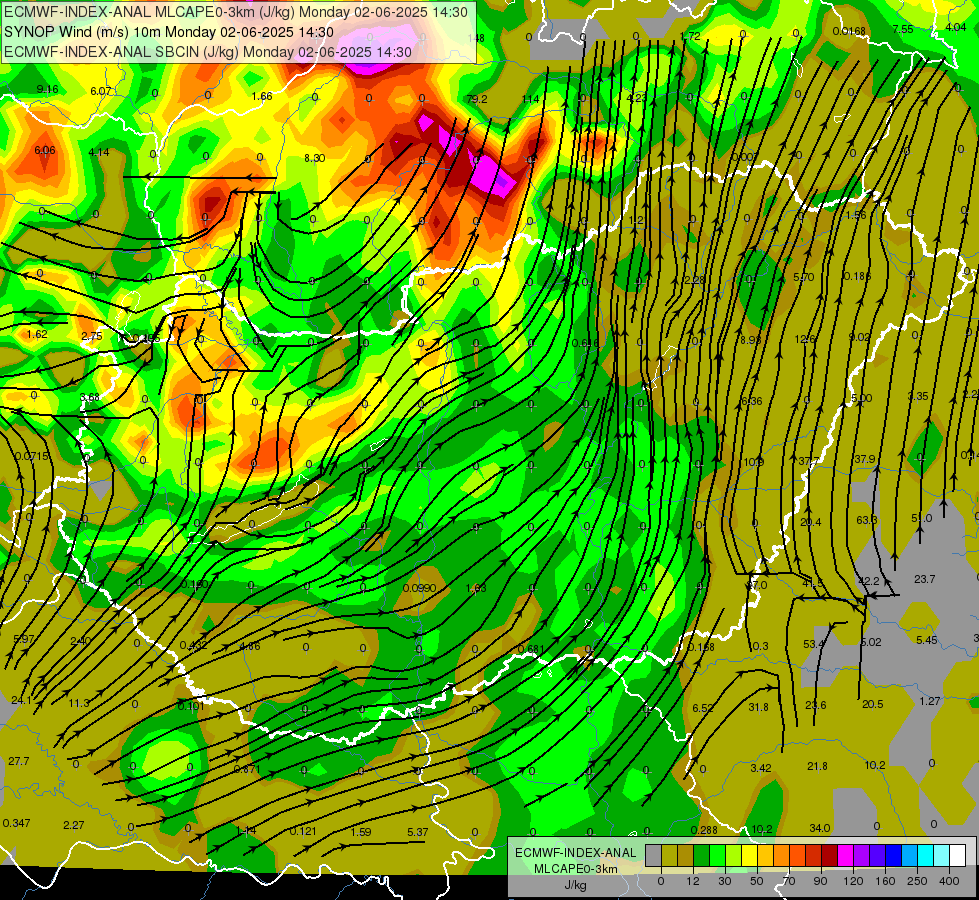Click the map value 37.9

coord(865,459)
